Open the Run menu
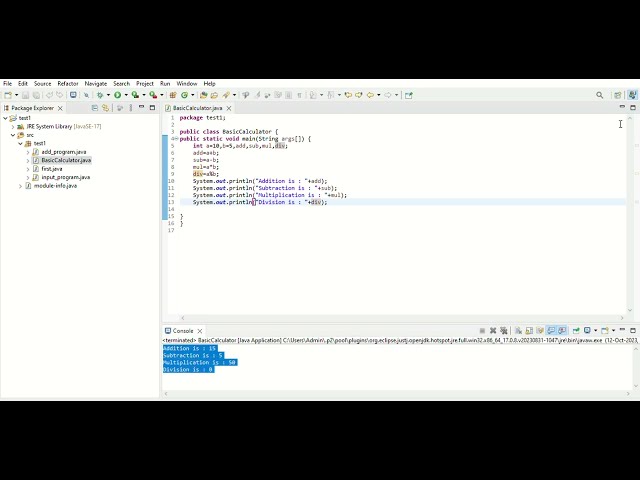 tap(165, 84)
